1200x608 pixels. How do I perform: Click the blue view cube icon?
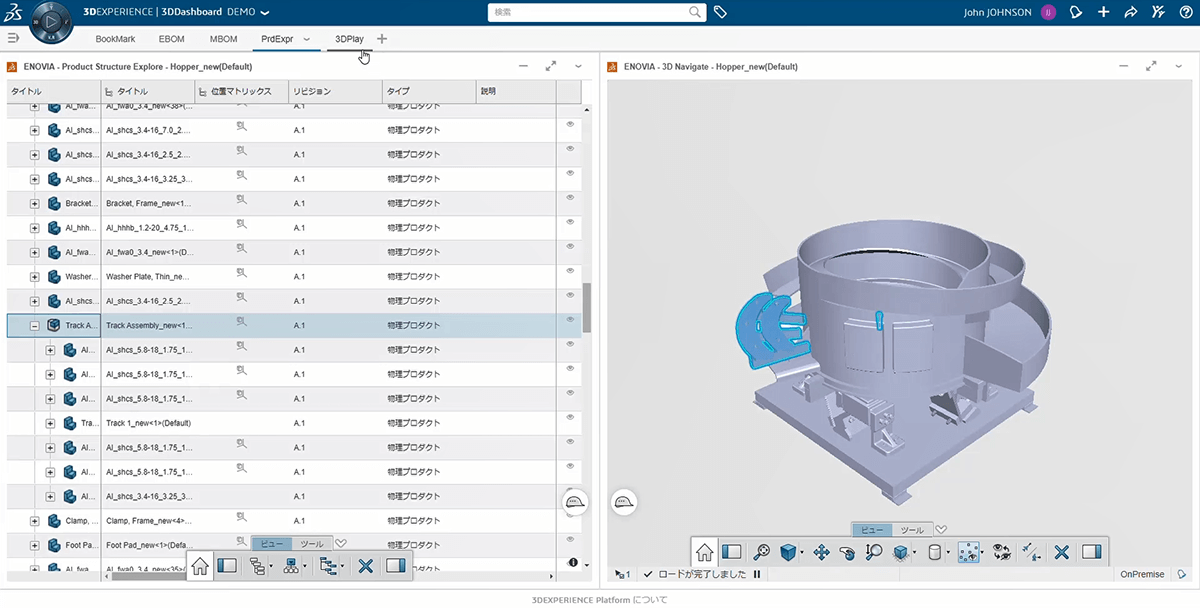click(788, 551)
